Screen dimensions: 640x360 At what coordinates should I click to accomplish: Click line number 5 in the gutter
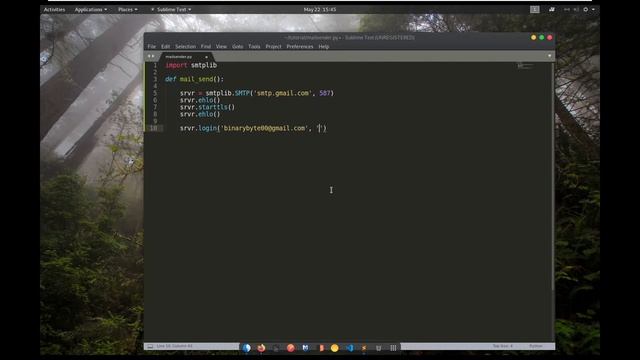click(155, 93)
